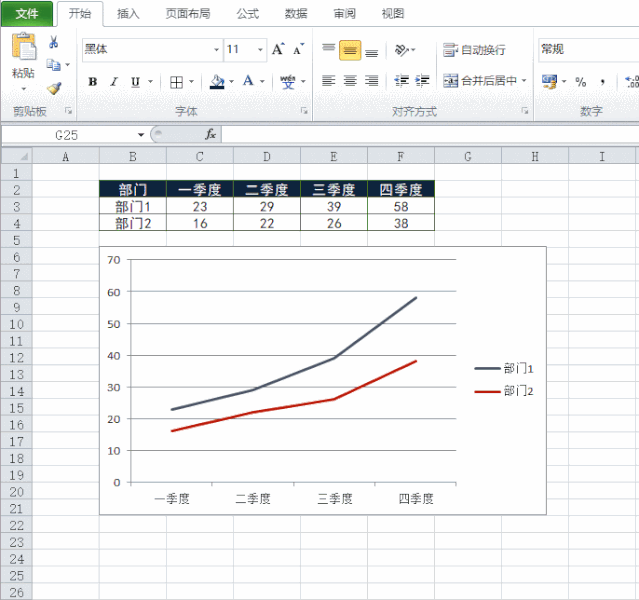
Task: Switch to the 插入 Insert tab
Action: click(128, 14)
